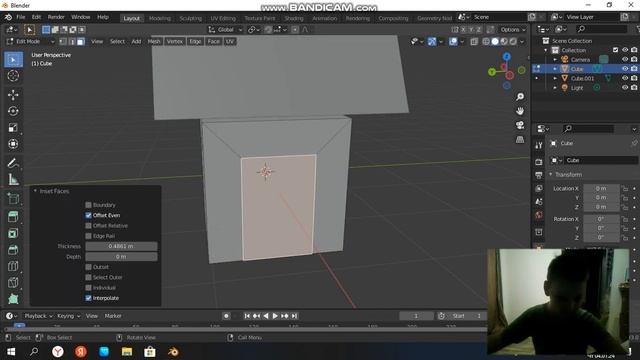Viewport: 640px width, 360px height.
Task: Select the Inset Faces tool
Action: (13, 233)
